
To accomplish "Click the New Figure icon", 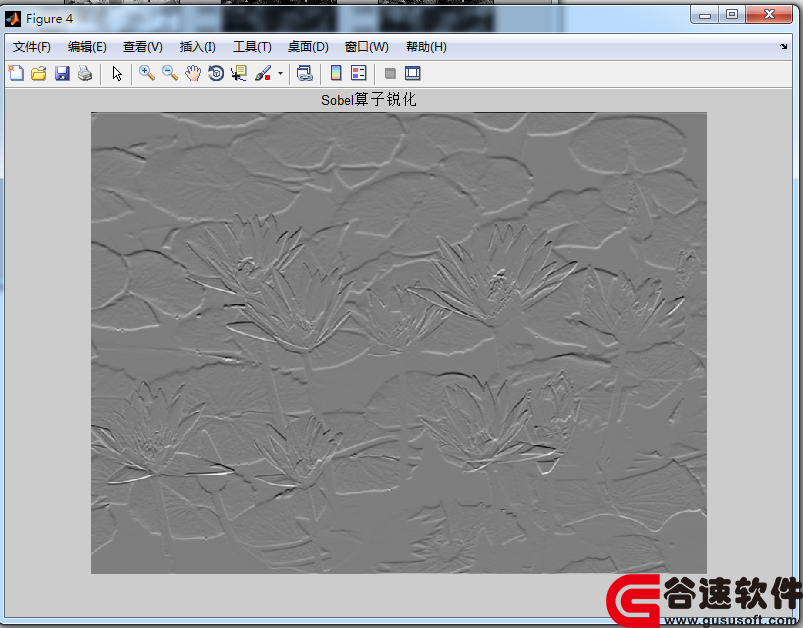I will pos(16,73).
